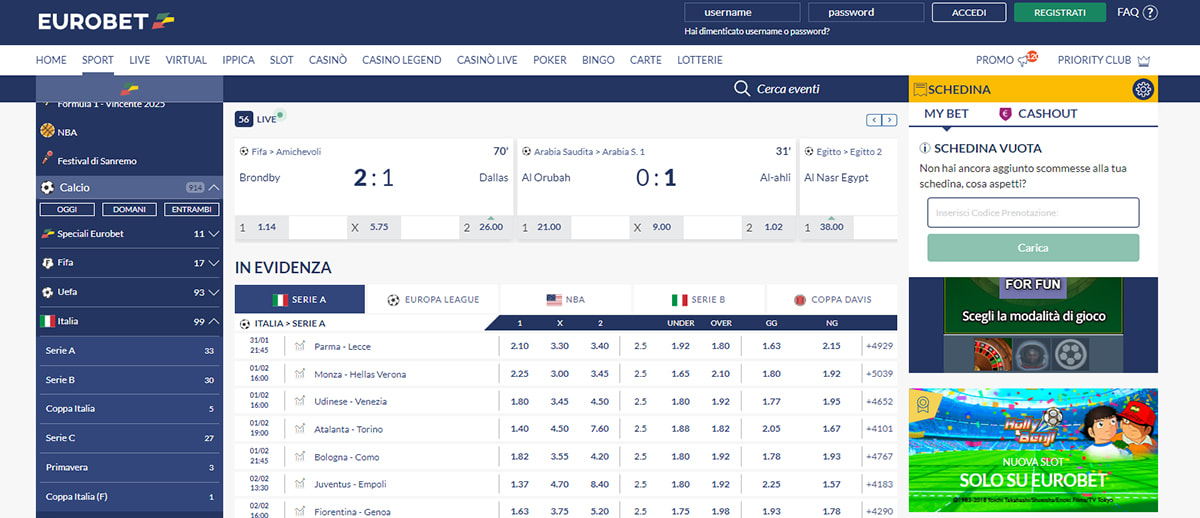Select odds 2.10 for Parma home win
This screenshot has width=1200, height=518.
(519, 346)
